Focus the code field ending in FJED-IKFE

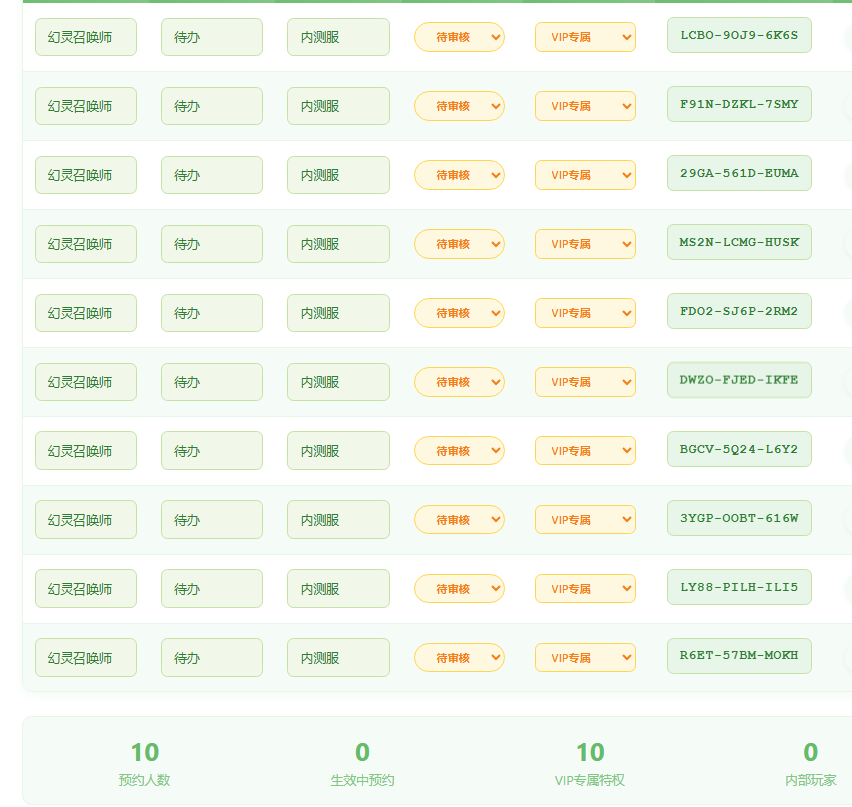739,380
